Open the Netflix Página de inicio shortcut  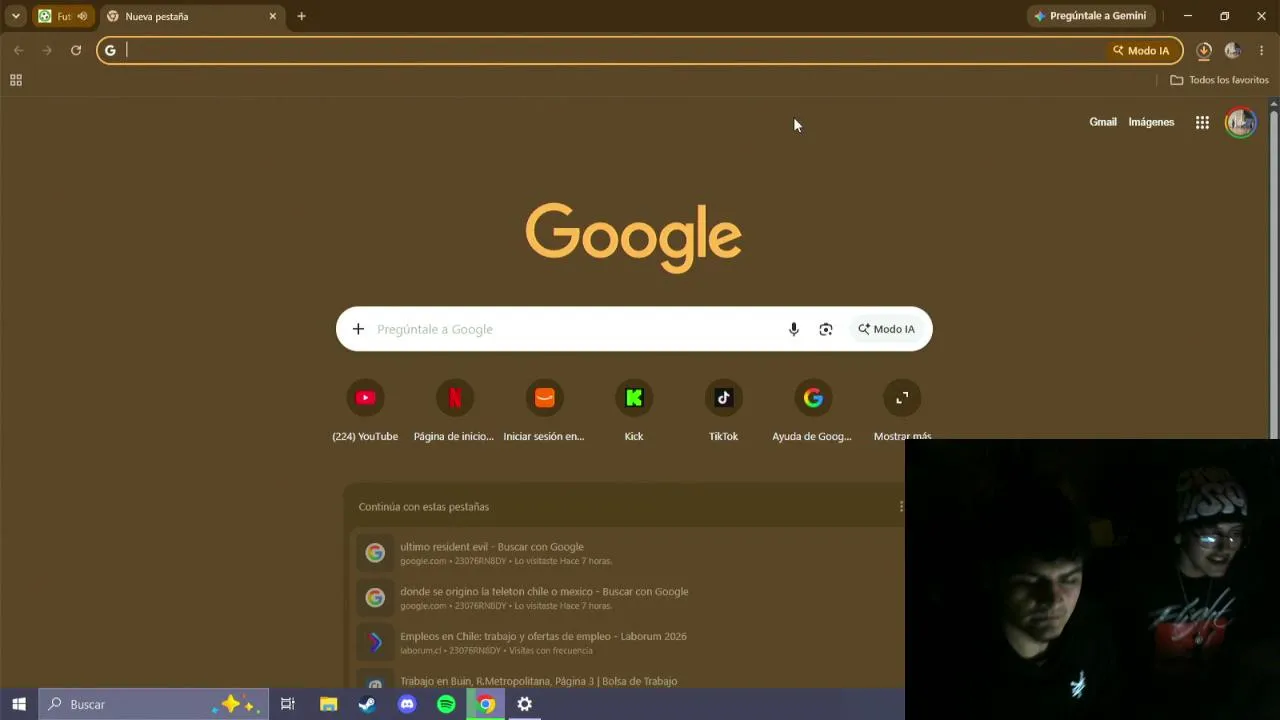coord(454,411)
